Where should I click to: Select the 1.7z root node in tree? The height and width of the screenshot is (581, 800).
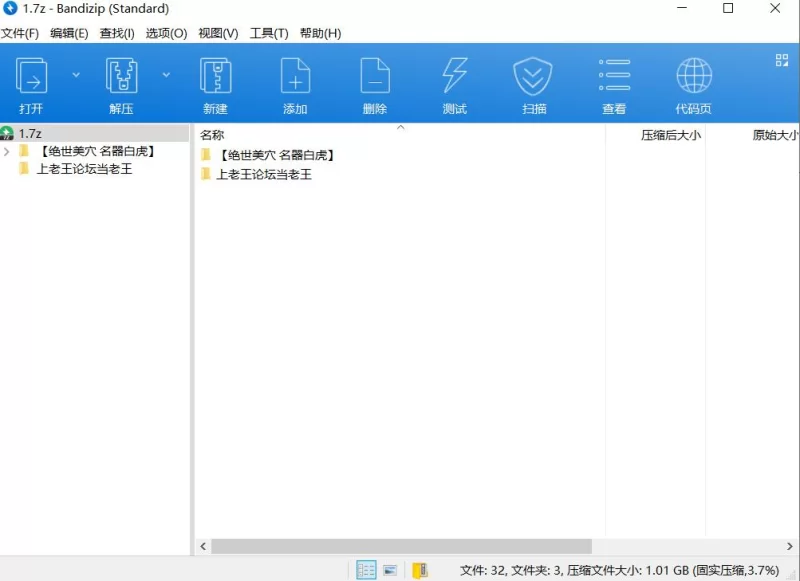click(94, 134)
